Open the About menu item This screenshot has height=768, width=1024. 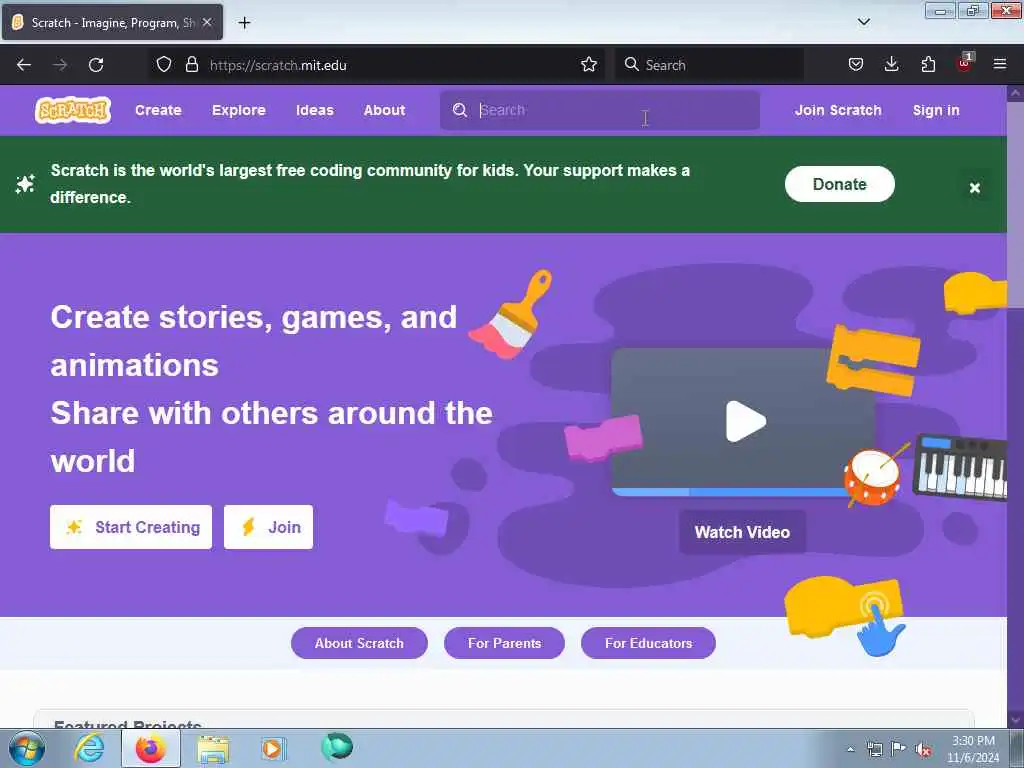[384, 110]
